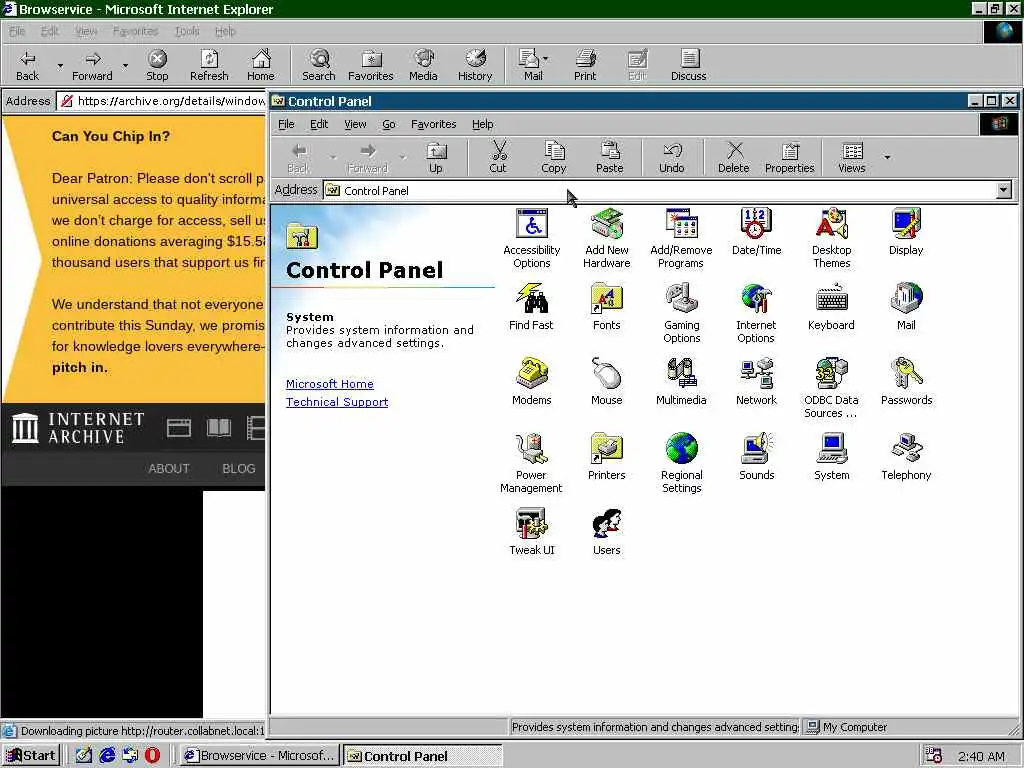Open Add New Hardware applet
This screenshot has height=768, width=1024.
[x=607, y=238]
